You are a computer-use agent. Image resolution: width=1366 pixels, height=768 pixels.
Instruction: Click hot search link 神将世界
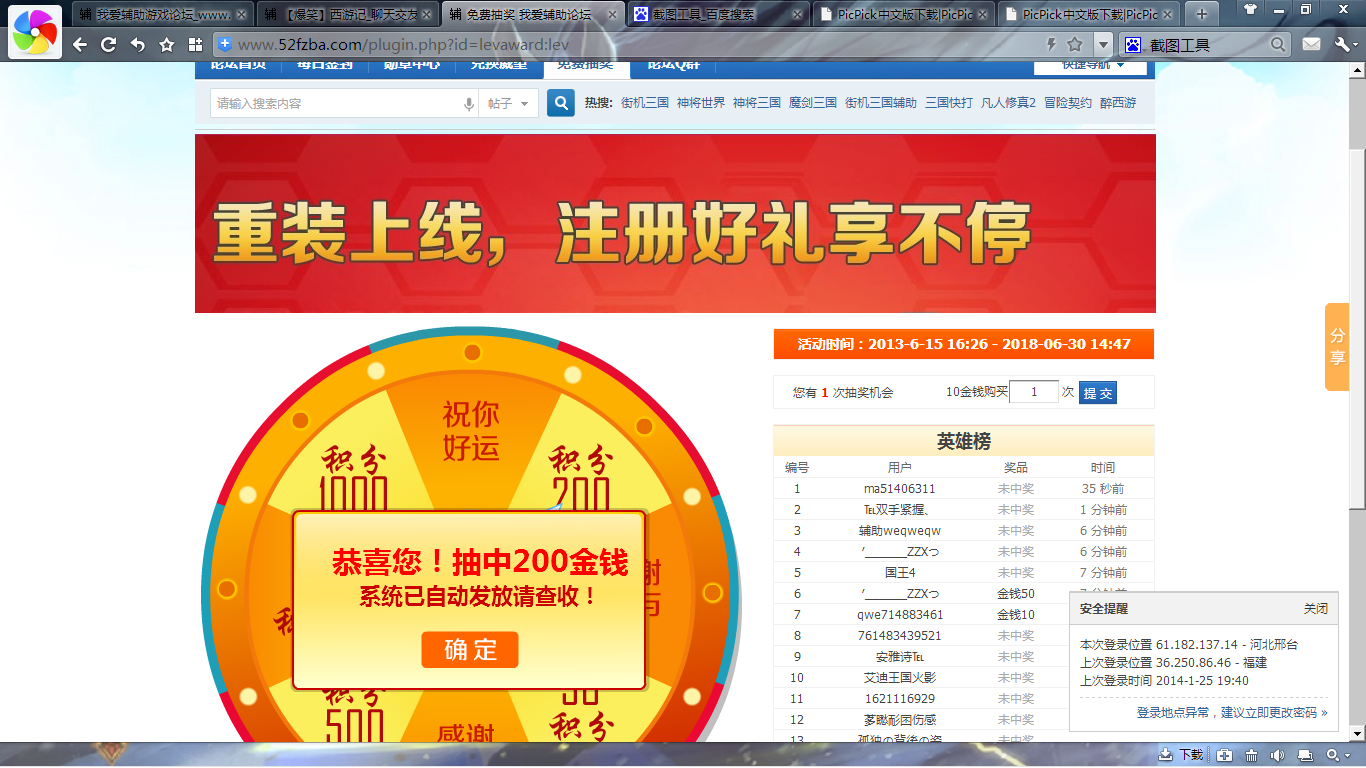(x=701, y=103)
